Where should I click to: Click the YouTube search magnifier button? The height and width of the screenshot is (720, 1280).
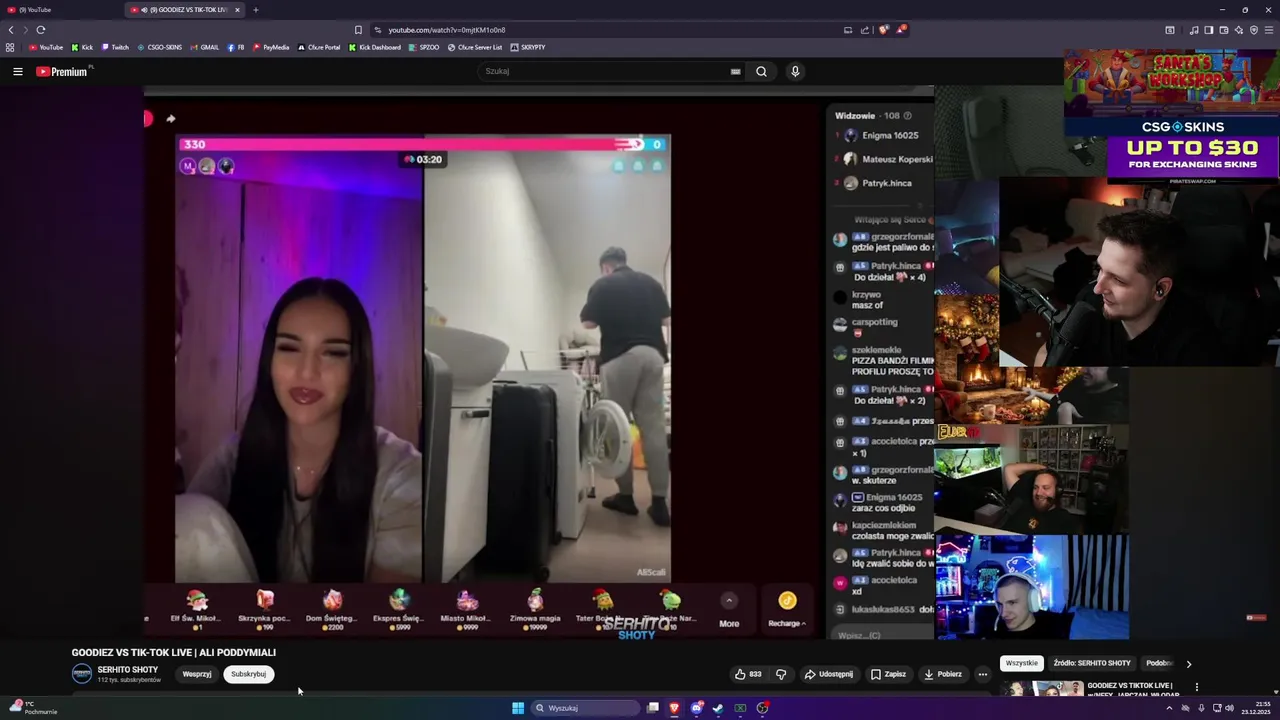(x=761, y=71)
